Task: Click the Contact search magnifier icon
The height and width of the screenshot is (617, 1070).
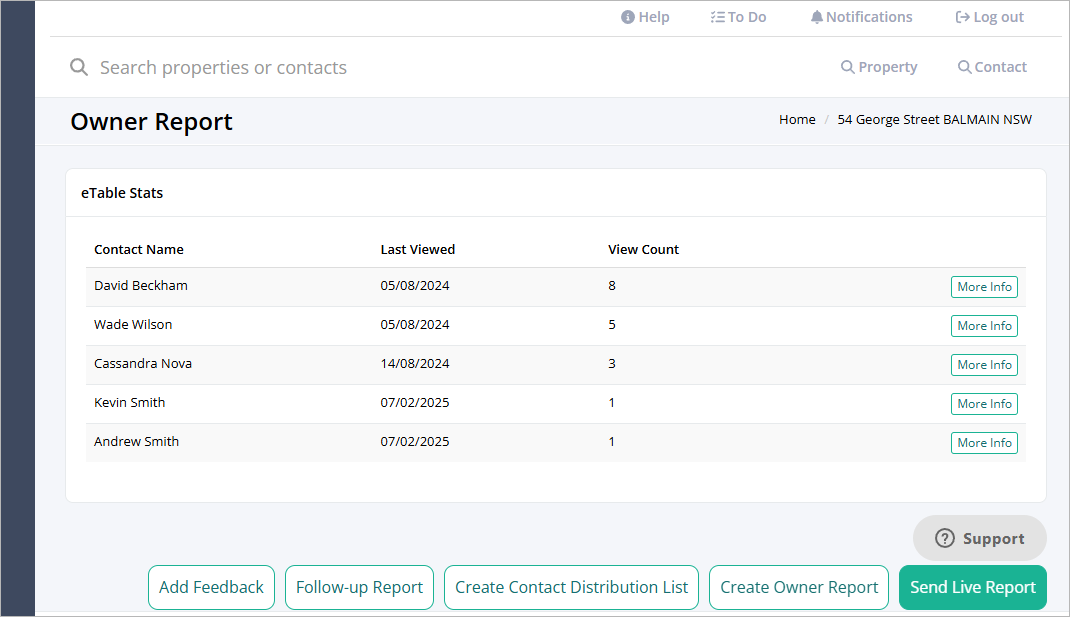Action: [964, 67]
